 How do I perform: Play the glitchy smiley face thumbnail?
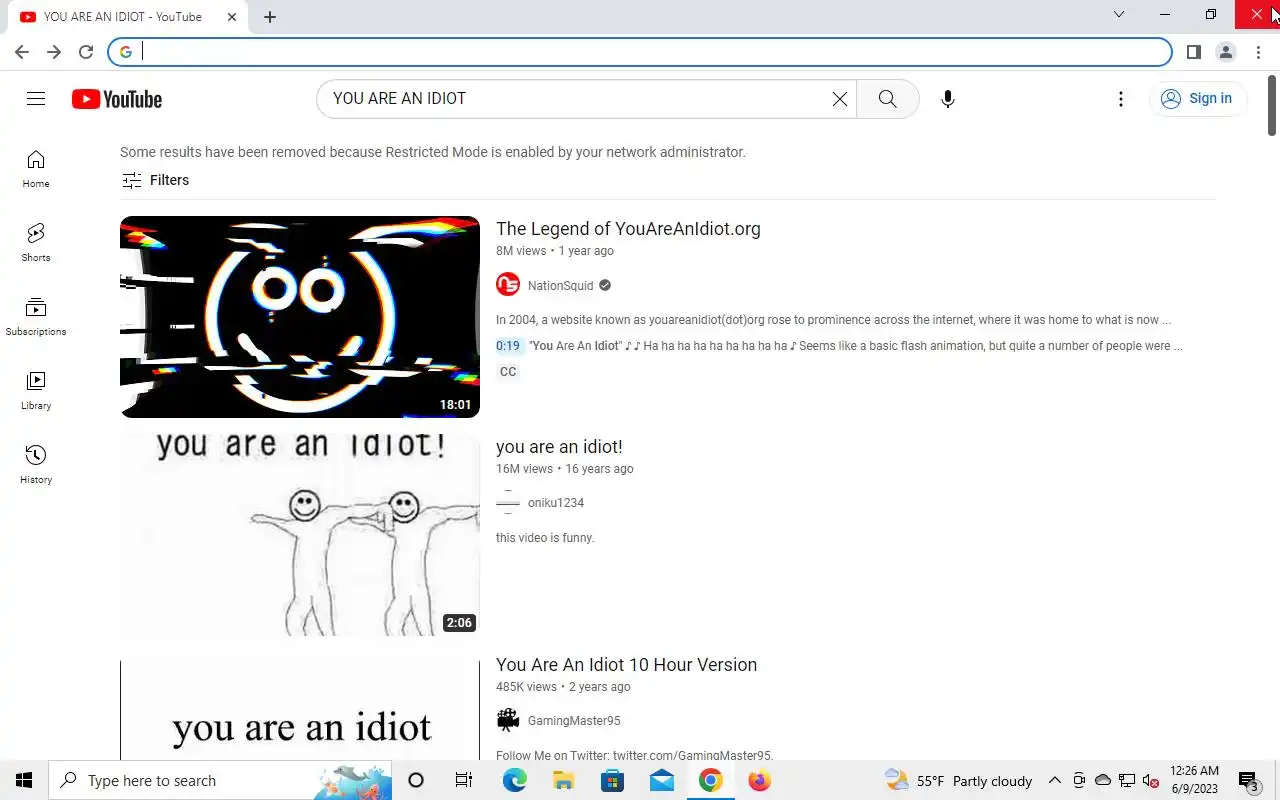point(300,317)
